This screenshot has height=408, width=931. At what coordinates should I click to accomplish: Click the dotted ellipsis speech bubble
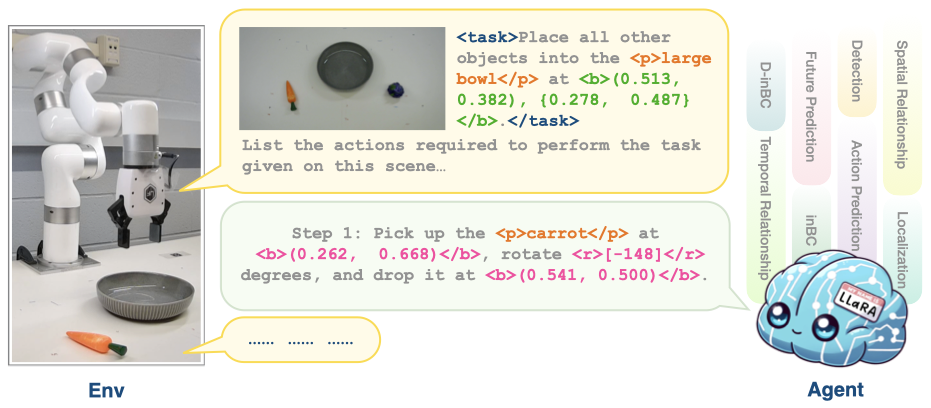(x=300, y=341)
